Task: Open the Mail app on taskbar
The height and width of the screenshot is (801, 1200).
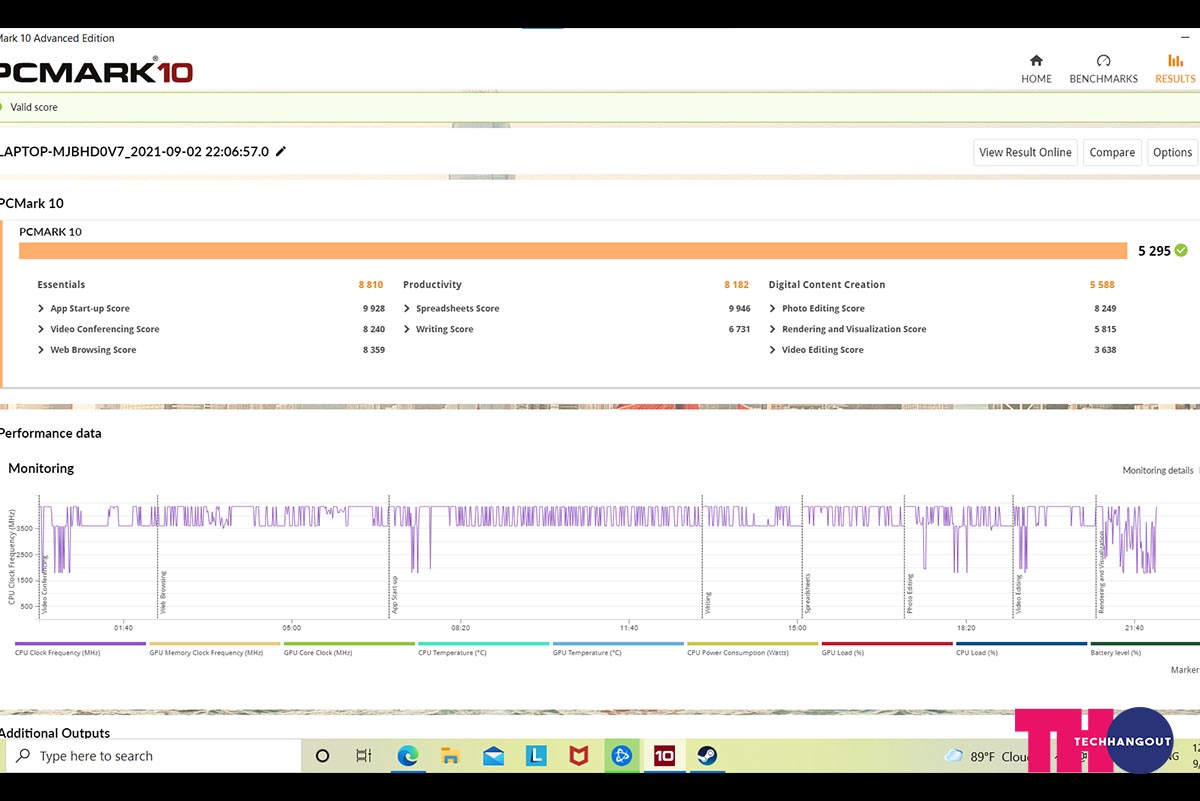Action: [493, 756]
